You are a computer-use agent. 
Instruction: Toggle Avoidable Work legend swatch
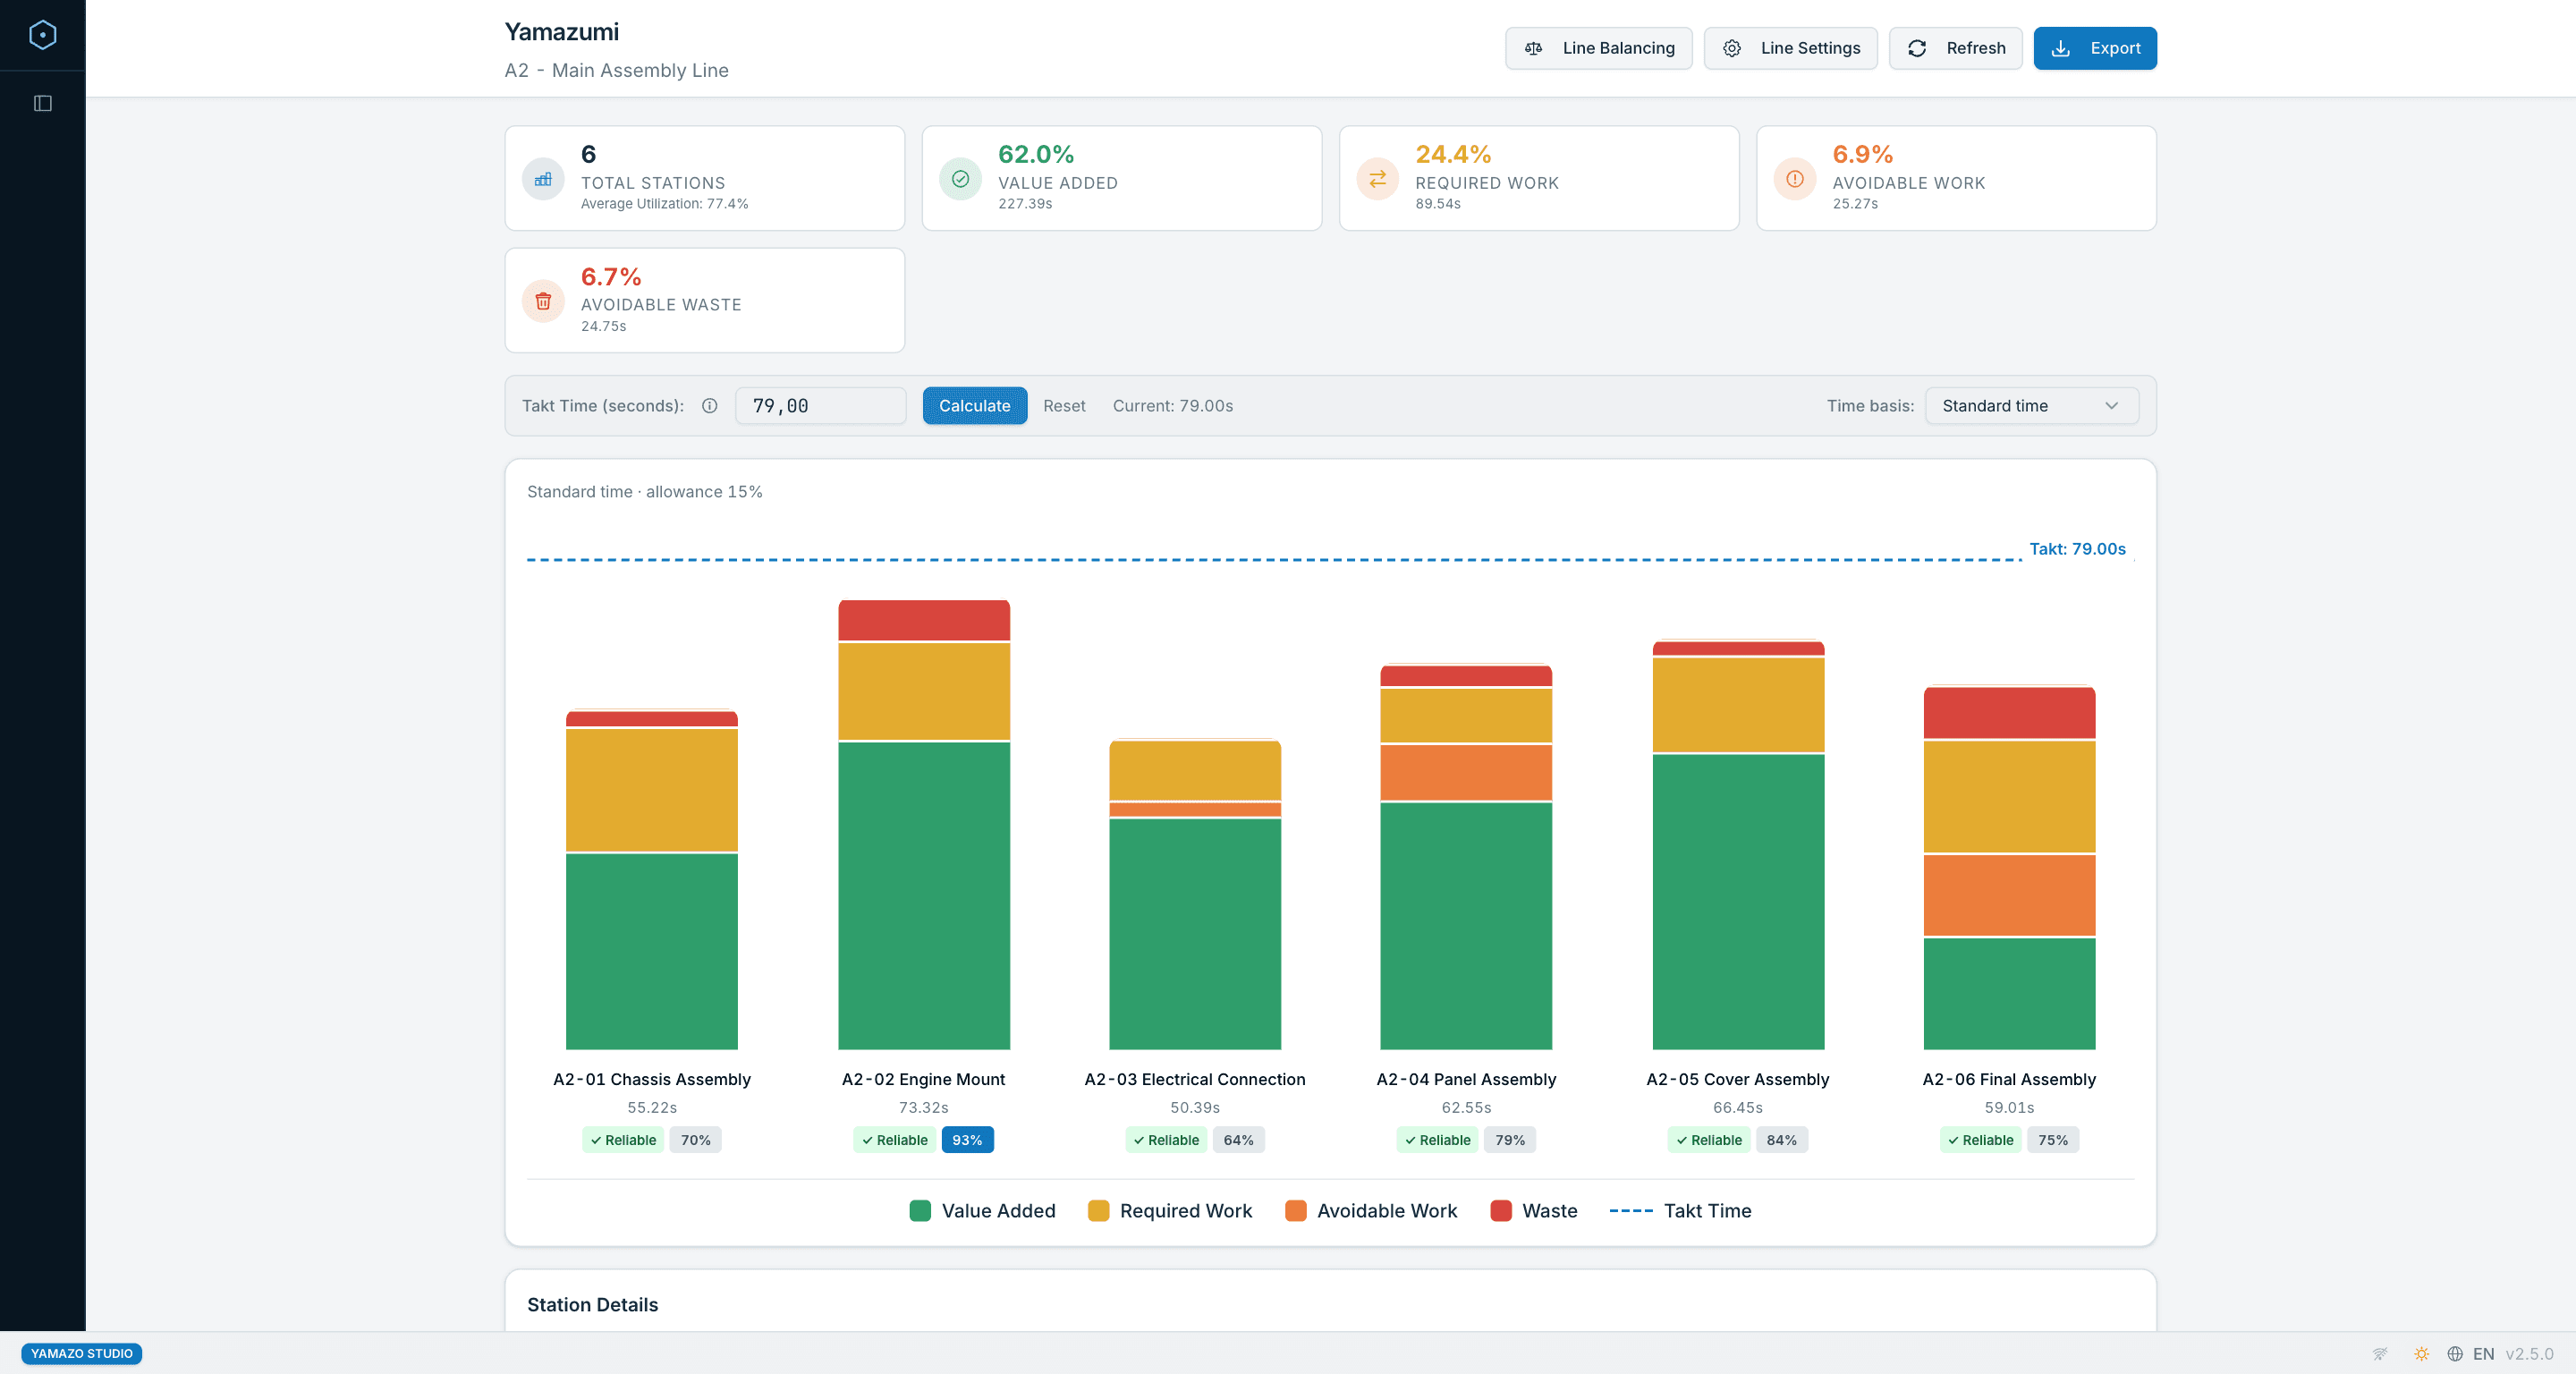(1295, 1211)
